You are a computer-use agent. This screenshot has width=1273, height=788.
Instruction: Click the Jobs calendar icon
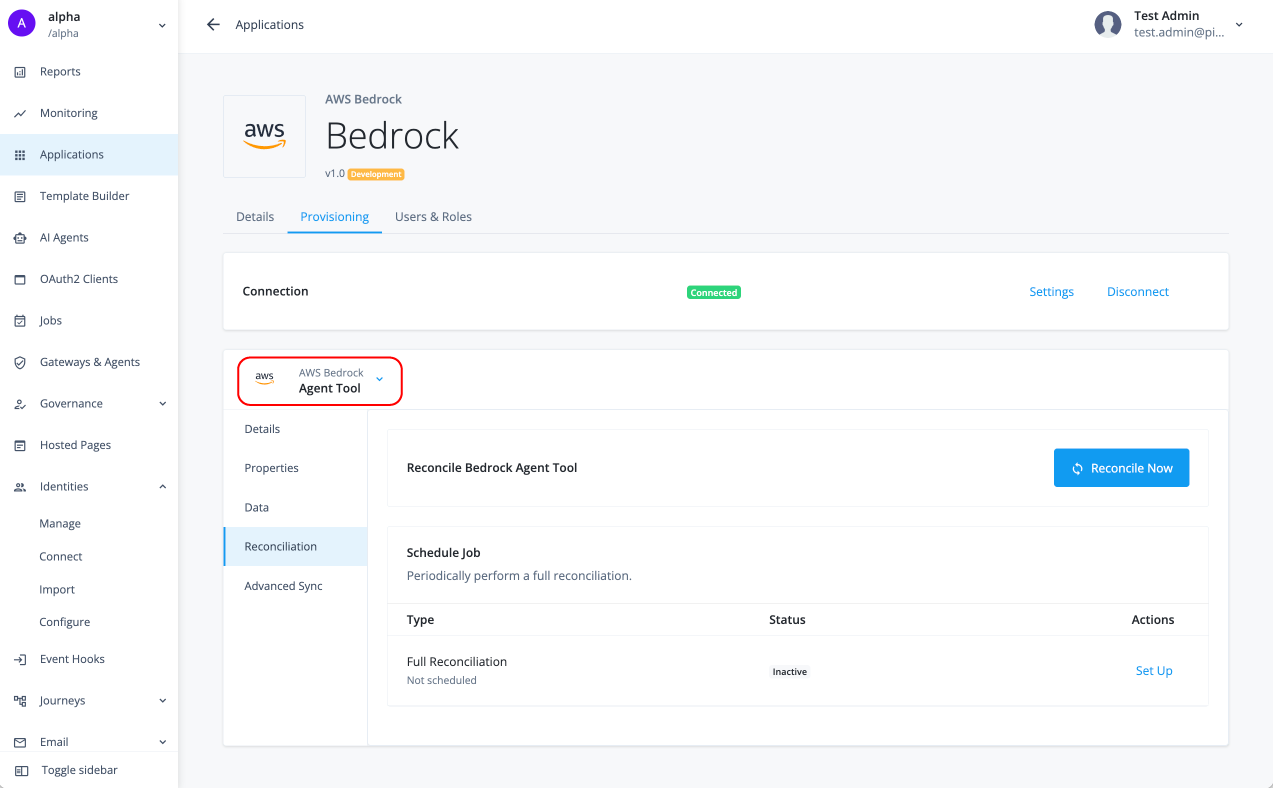pos(20,321)
